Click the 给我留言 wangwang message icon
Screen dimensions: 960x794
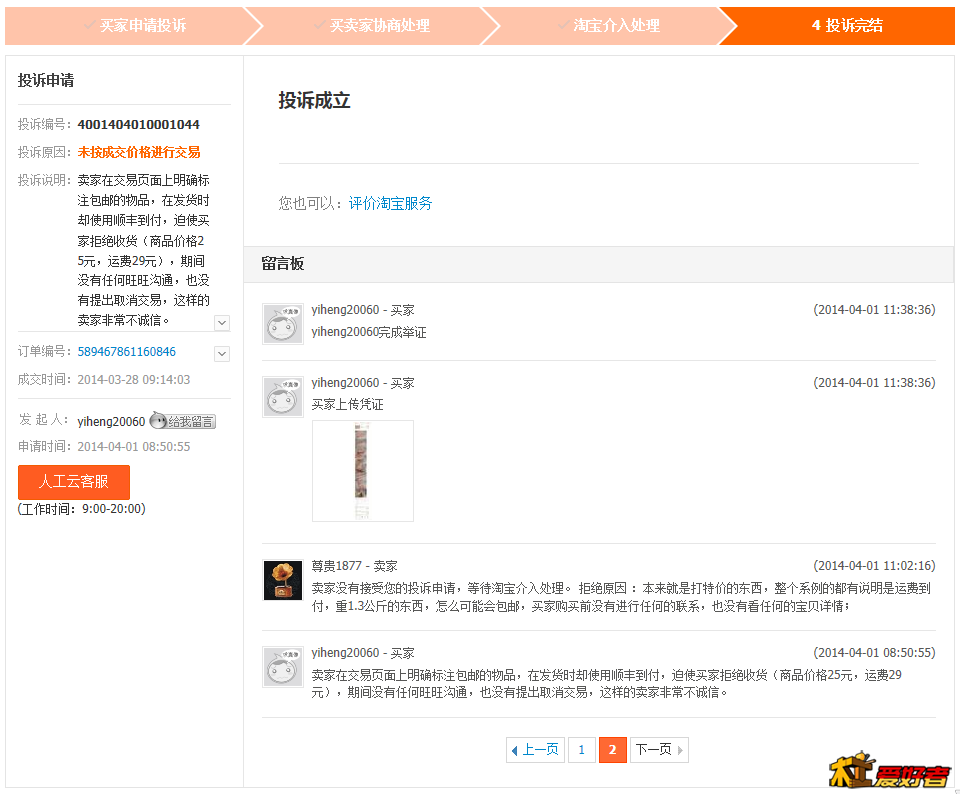tap(182, 421)
